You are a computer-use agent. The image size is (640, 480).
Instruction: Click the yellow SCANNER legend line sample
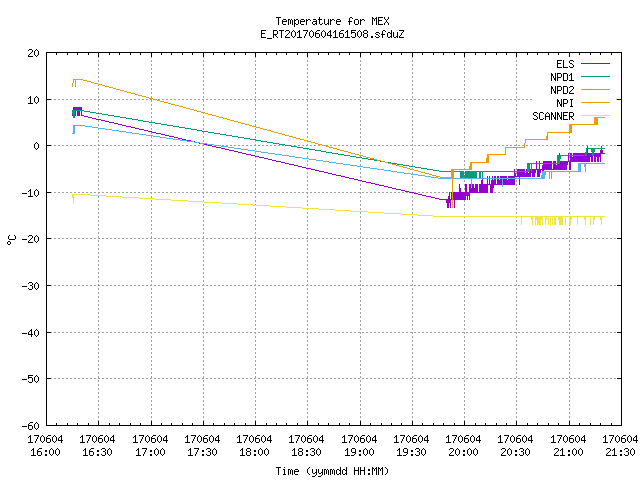[595, 116]
